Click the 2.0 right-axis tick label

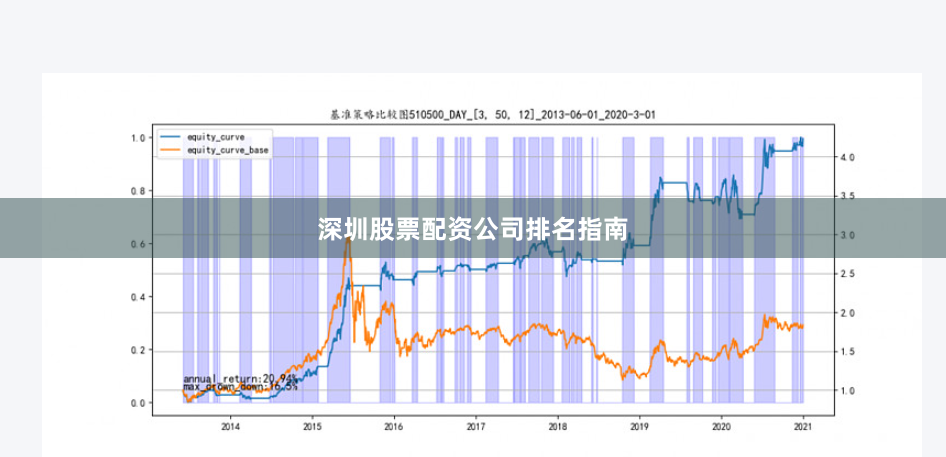tap(846, 313)
